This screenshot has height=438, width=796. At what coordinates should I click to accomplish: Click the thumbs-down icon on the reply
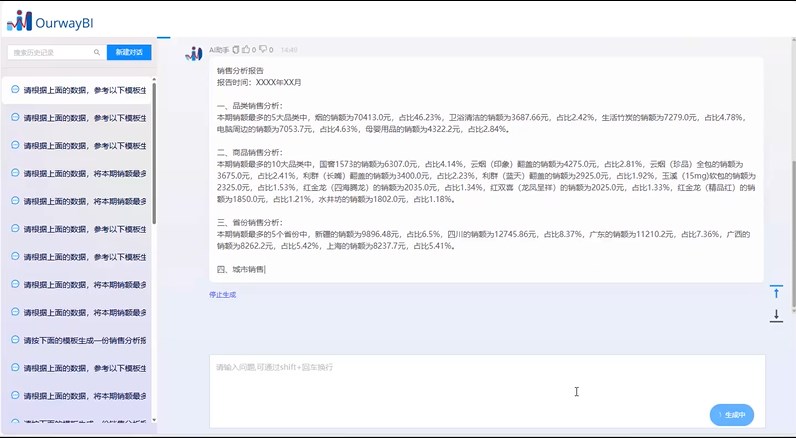[x=262, y=48]
